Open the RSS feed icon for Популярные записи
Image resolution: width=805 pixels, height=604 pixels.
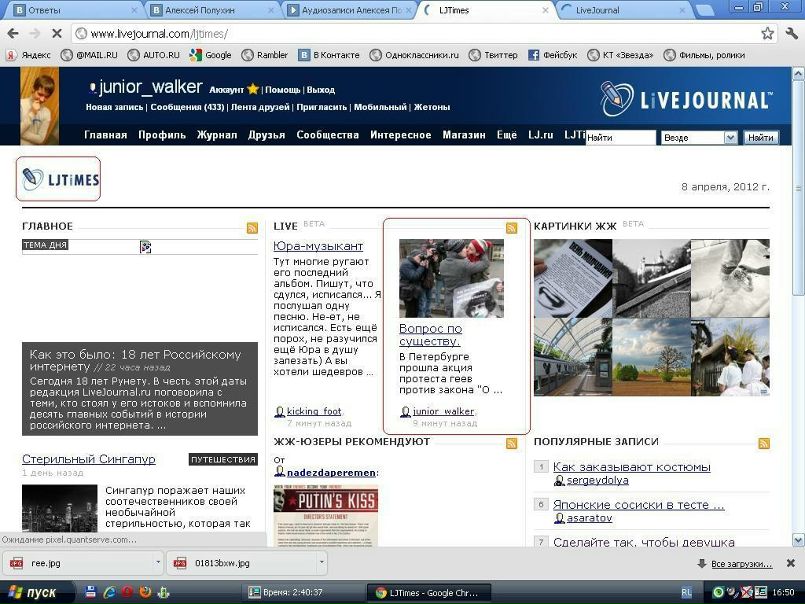pyautogui.click(x=764, y=443)
